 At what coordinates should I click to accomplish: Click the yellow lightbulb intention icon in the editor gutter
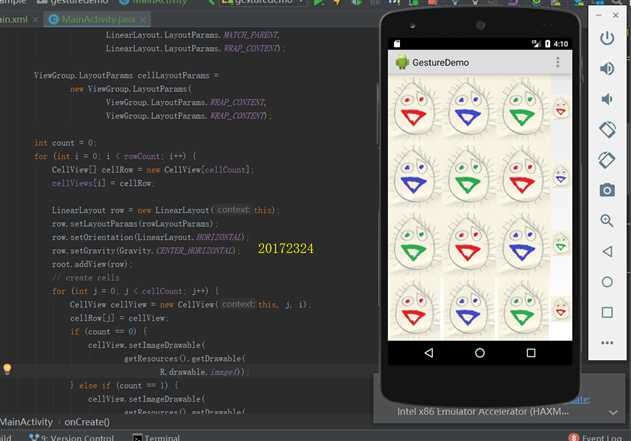[7, 369]
